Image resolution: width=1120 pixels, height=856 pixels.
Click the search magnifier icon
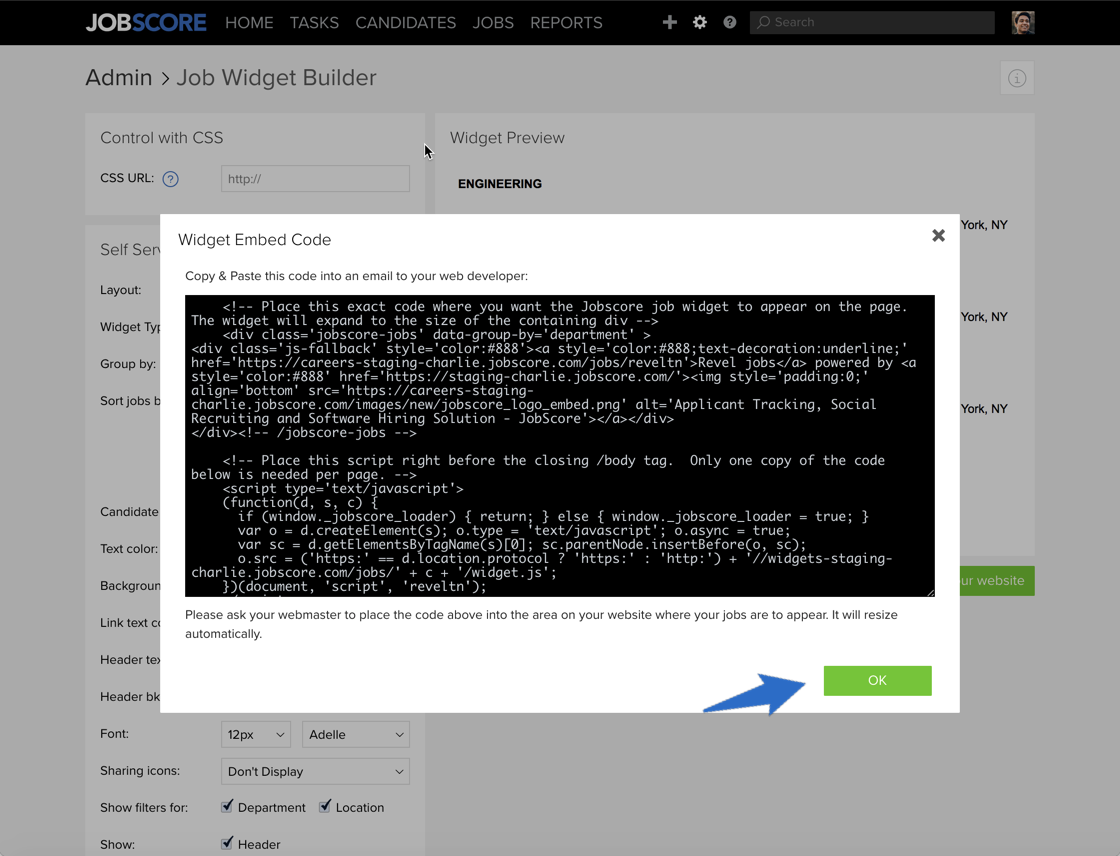(764, 22)
